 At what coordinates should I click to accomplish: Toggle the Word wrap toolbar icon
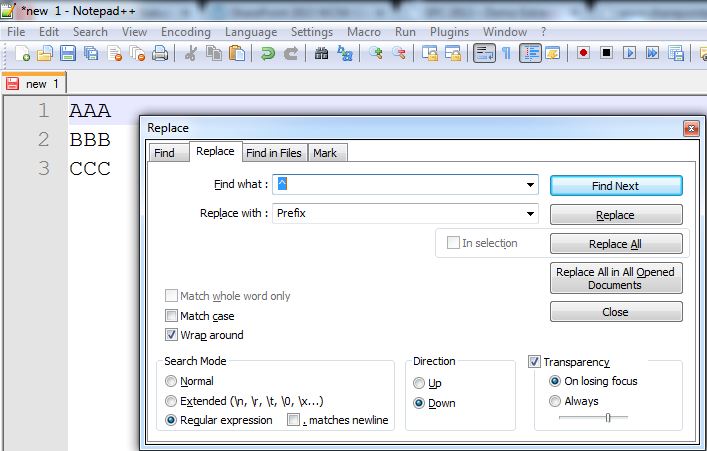[x=484, y=53]
